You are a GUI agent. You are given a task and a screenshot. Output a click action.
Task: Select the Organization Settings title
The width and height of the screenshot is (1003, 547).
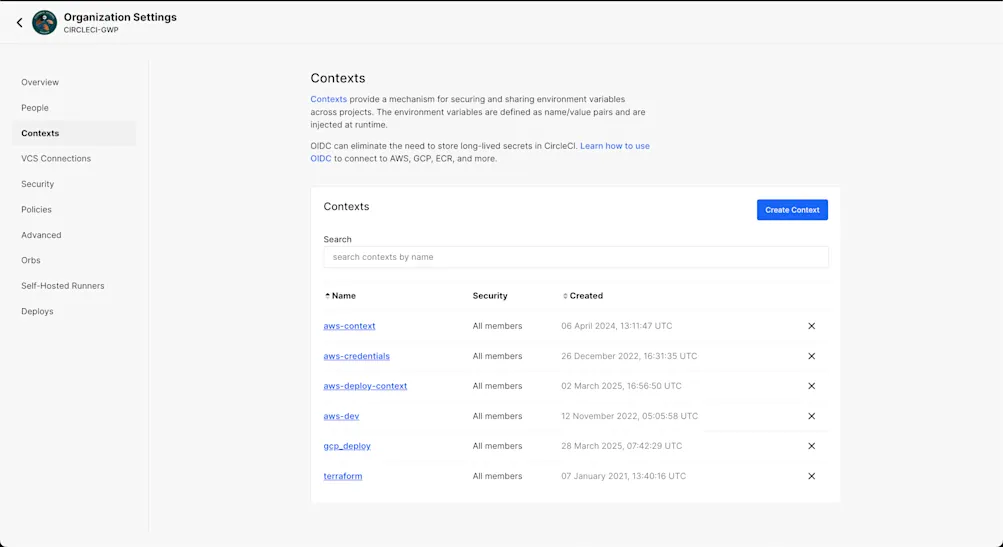tap(120, 17)
